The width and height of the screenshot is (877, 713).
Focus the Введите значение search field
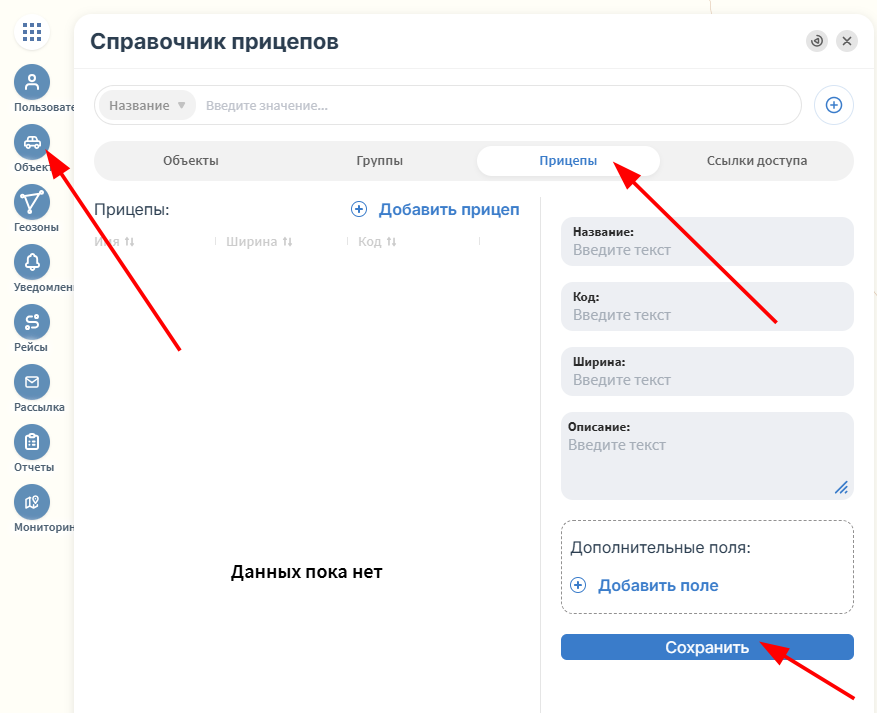tap(498, 105)
